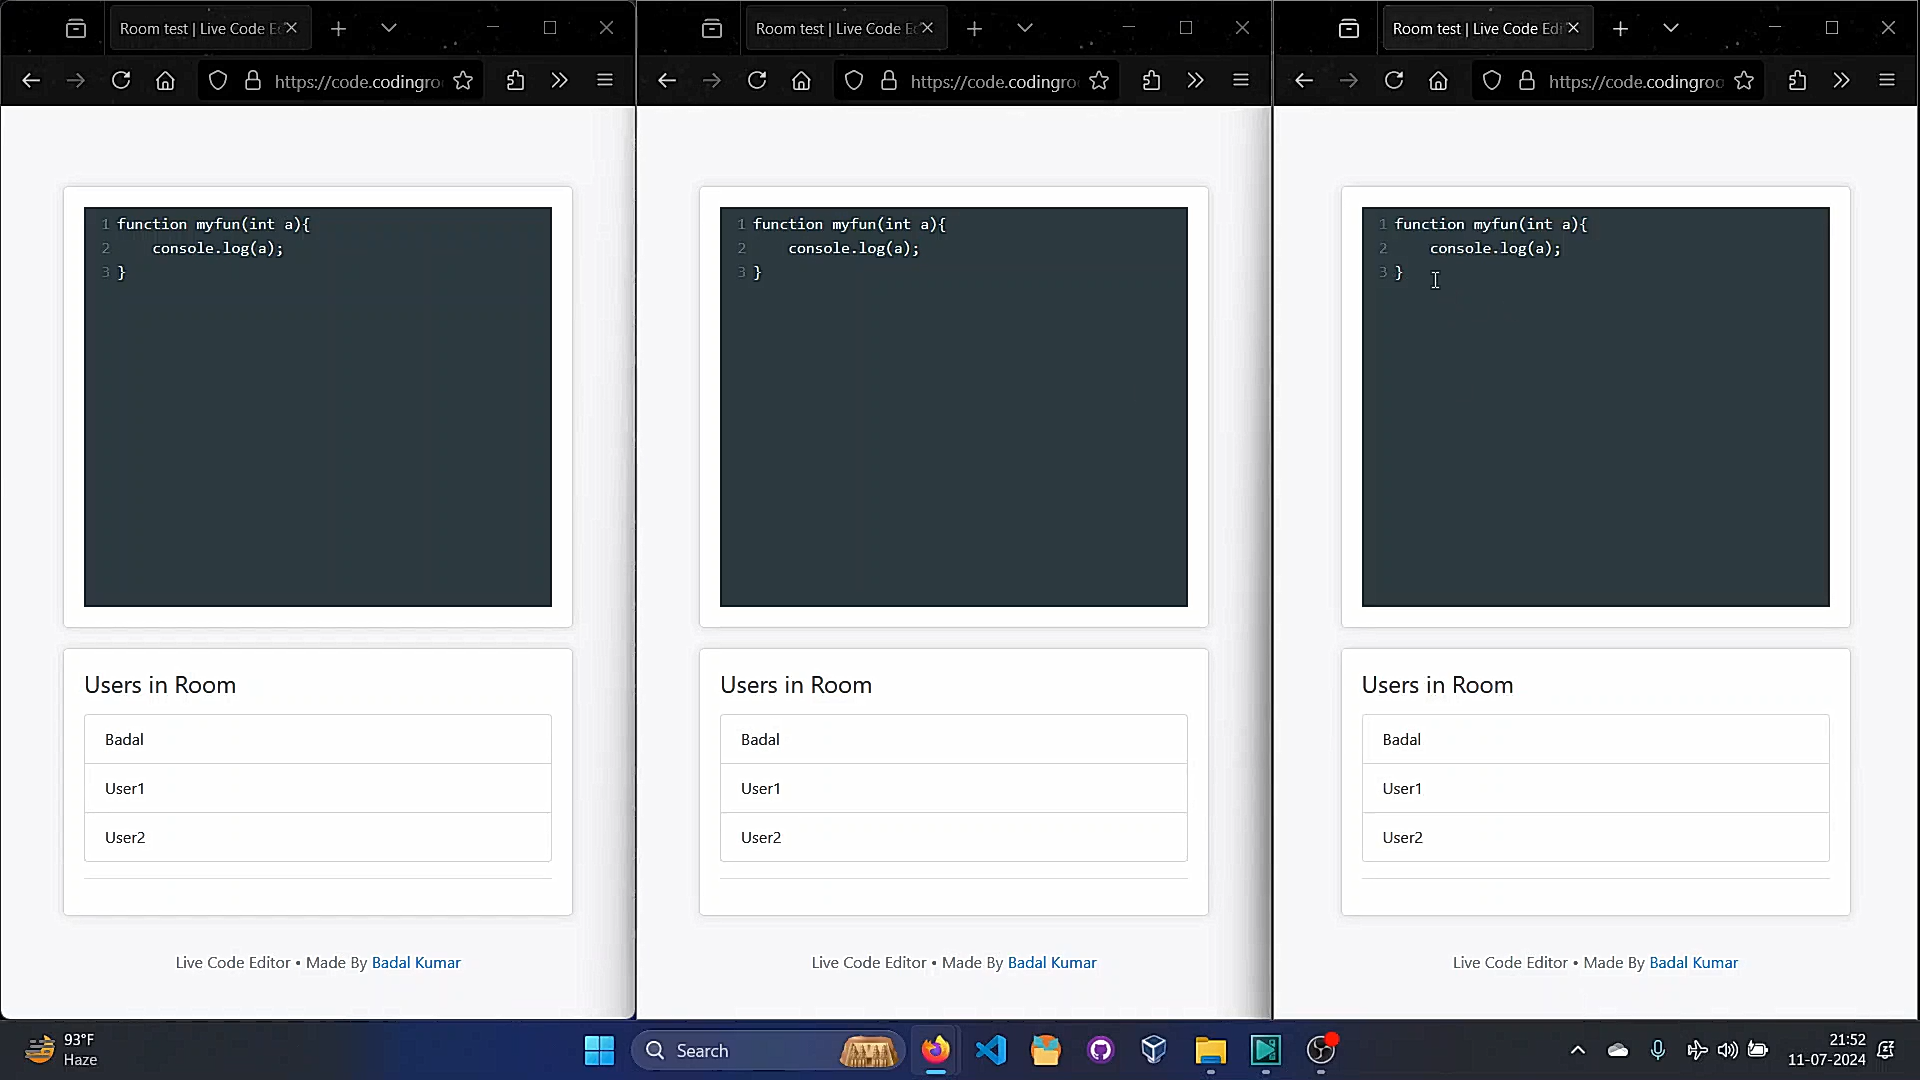Image resolution: width=1920 pixels, height=1080 pixels.
Task: Go home in the right browser window
Action: point(1438,81)
